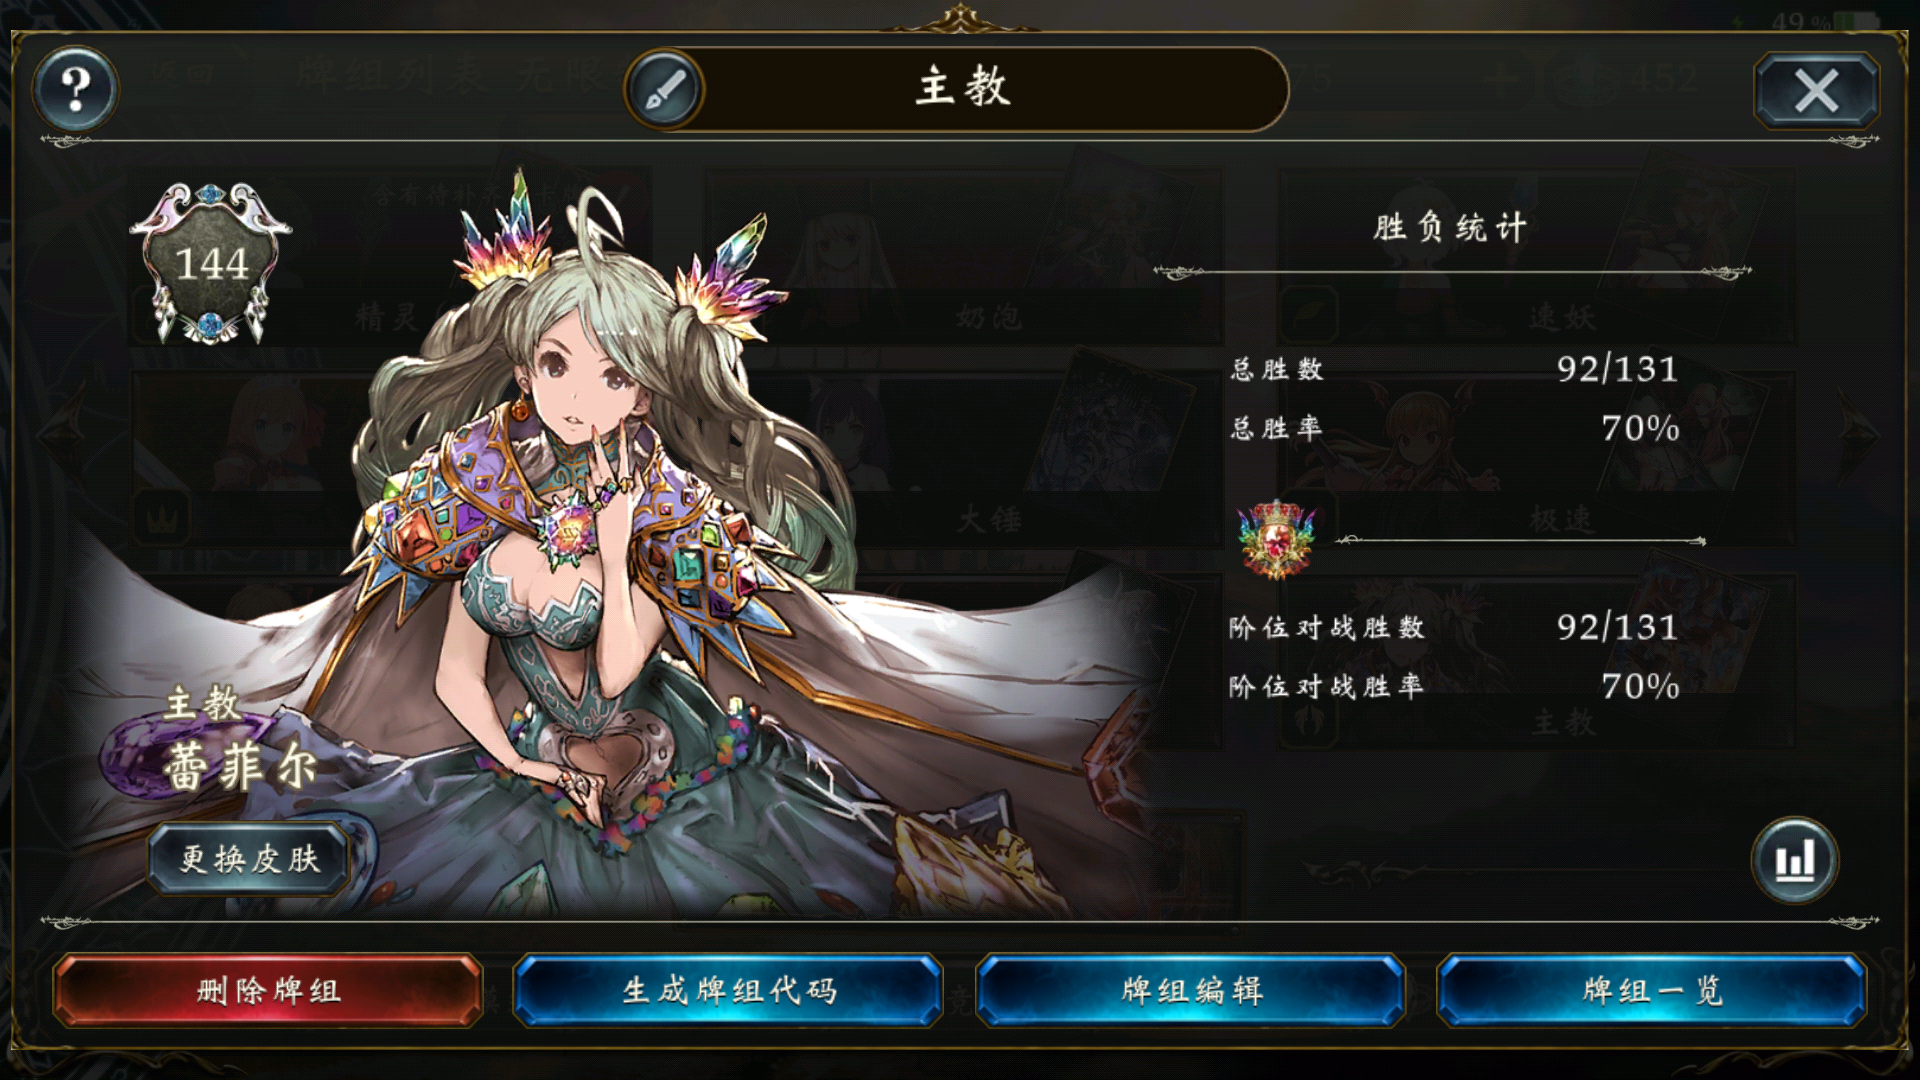Click the 更换皮肤 change skin button
This screenshot has height=1080, width=1920.
tap(250, 859)
